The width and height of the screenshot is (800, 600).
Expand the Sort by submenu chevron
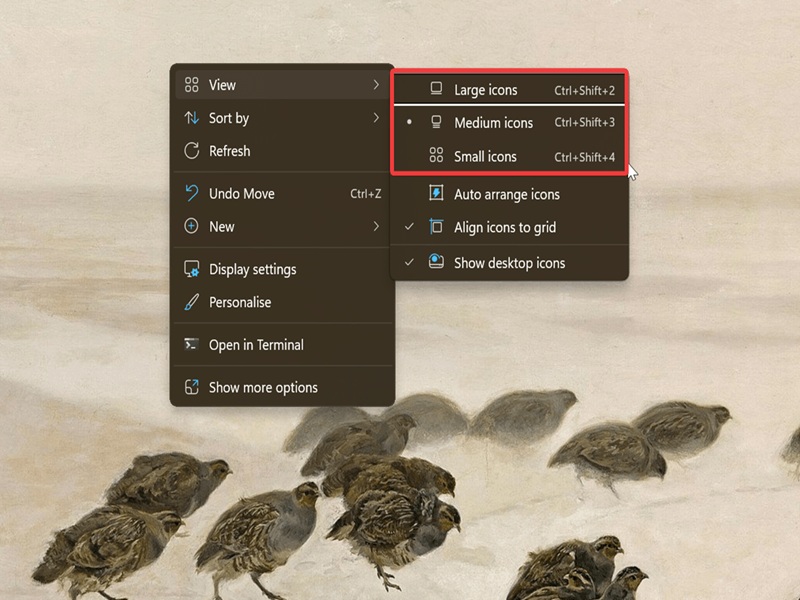pos(376,118)
